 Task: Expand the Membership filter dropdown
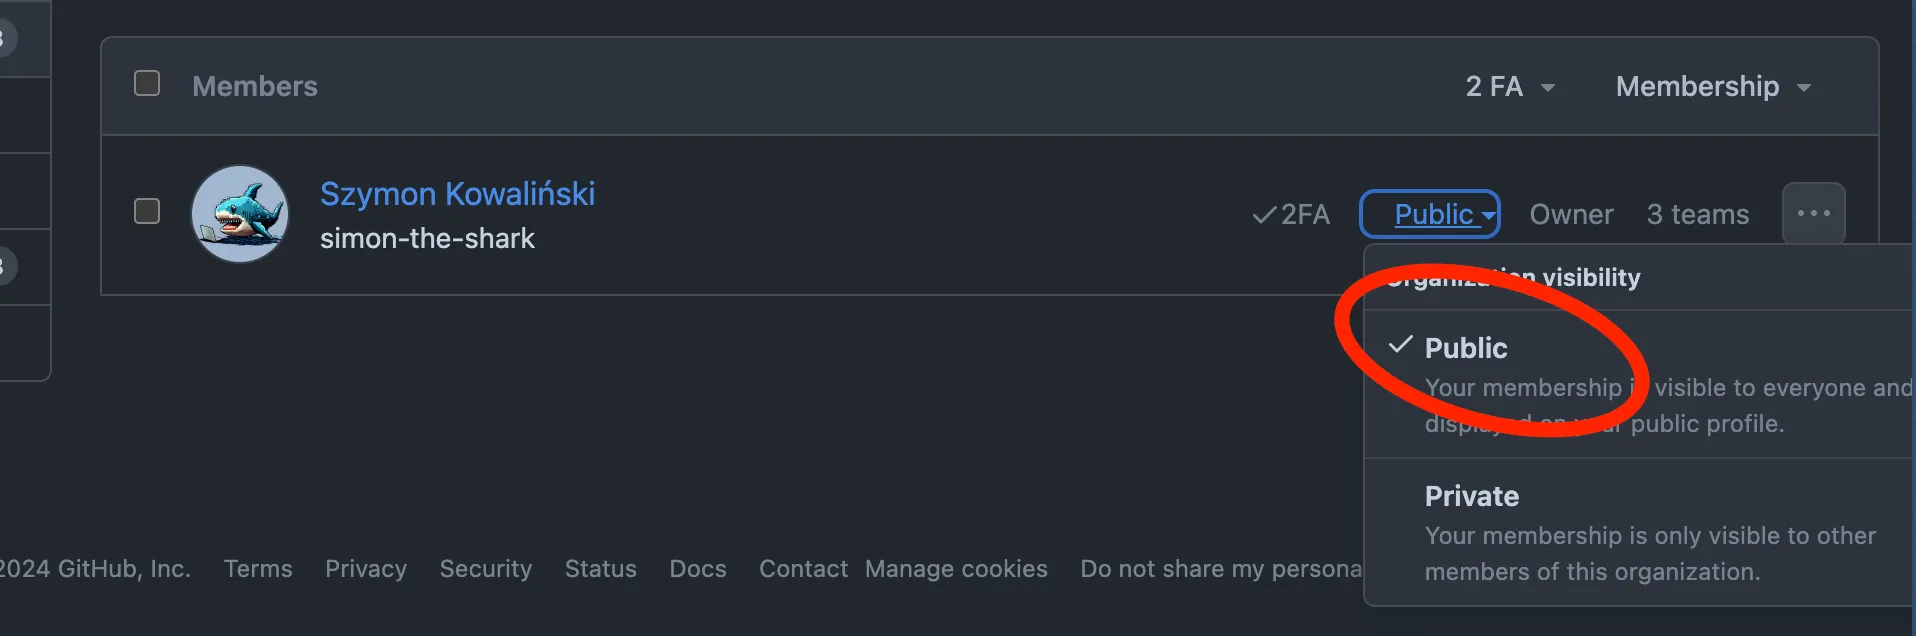(x=1711, y=87)
